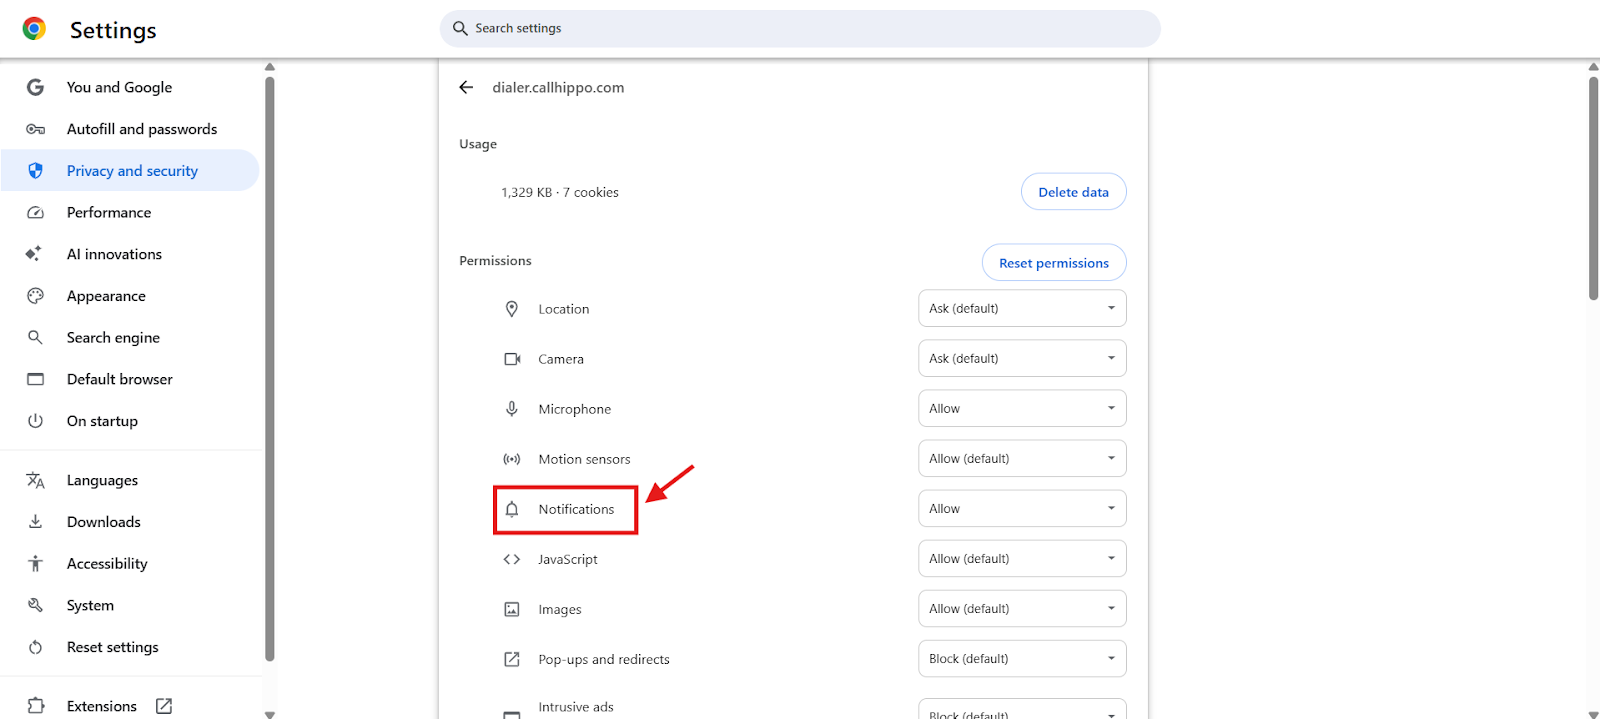
Task: Click the key icon for Autofill and passwords
Action: pyautogui.click(x=35, y=129)
